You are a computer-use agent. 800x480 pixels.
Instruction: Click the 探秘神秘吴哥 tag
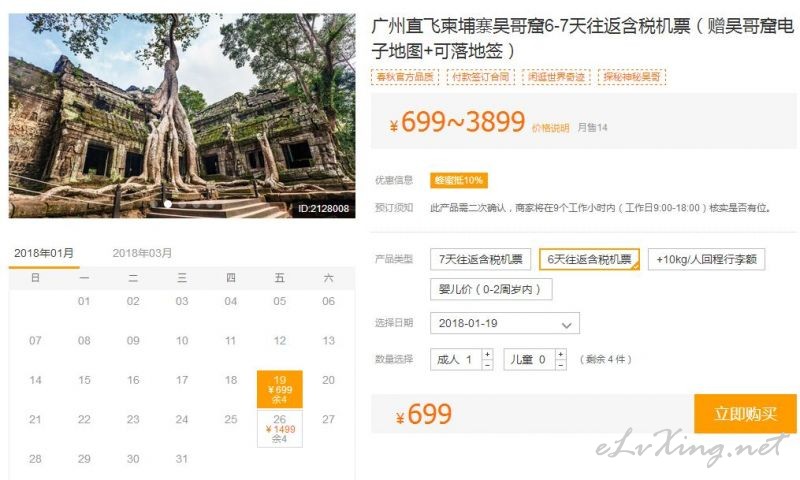click(x=632, y=77)
